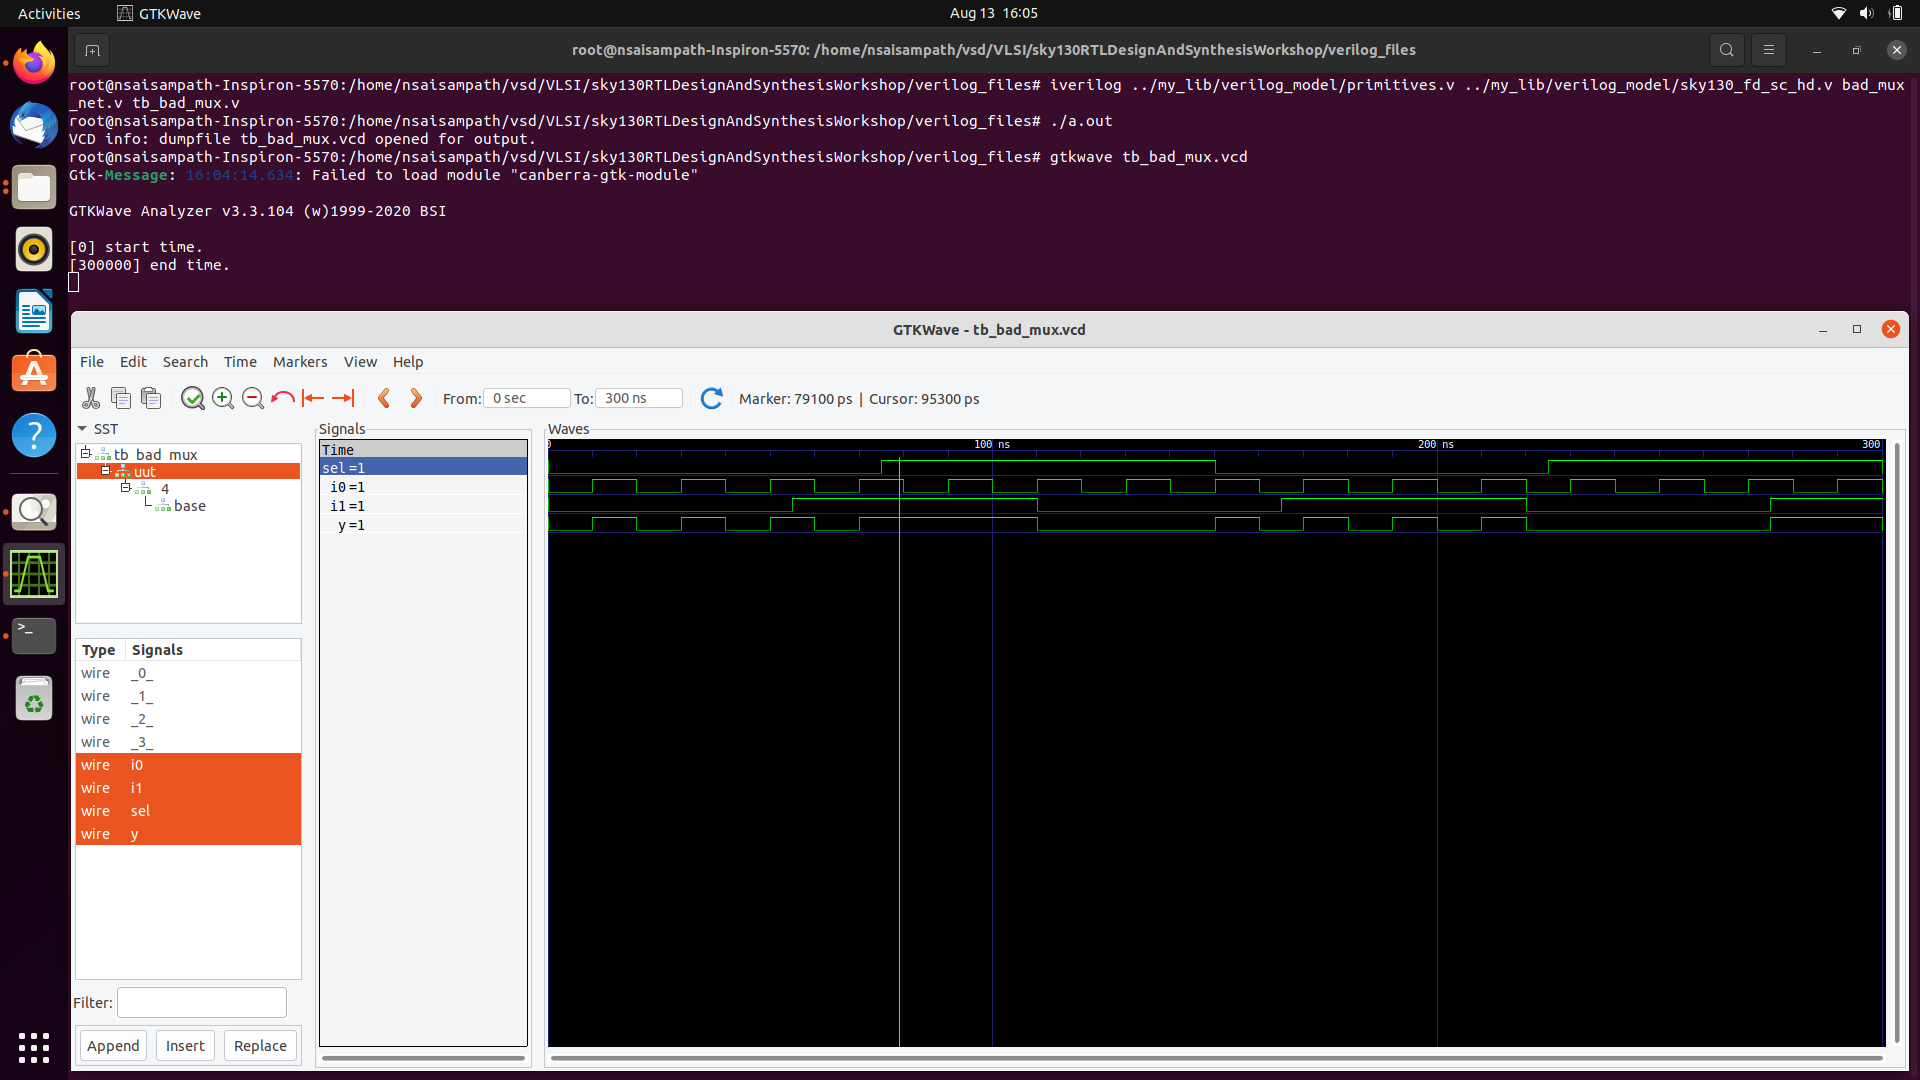Click Find Previous Edge left chevron
The width and height of the screenshot is (1920, 1080).
pyautogui.click(x=384, y=398)
